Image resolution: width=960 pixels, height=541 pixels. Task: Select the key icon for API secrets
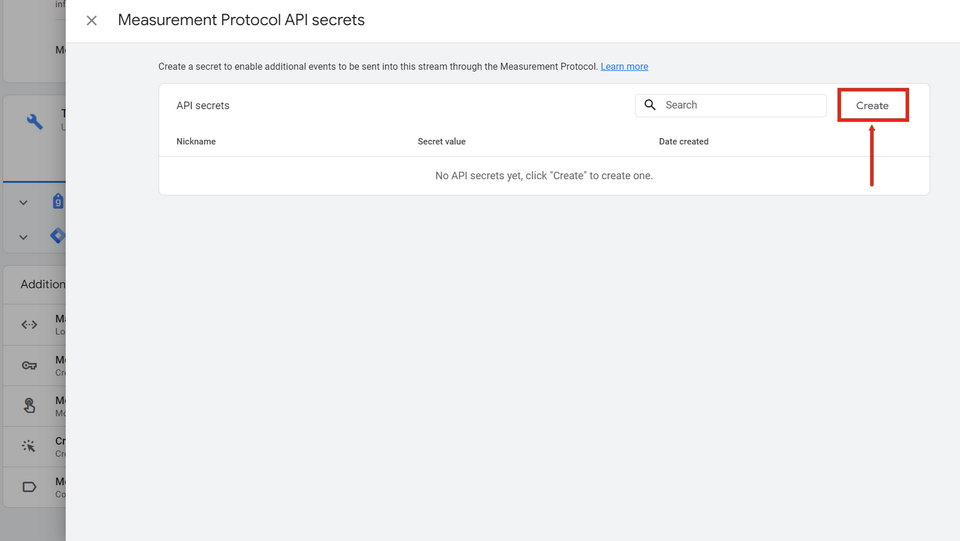pos(30,365)
